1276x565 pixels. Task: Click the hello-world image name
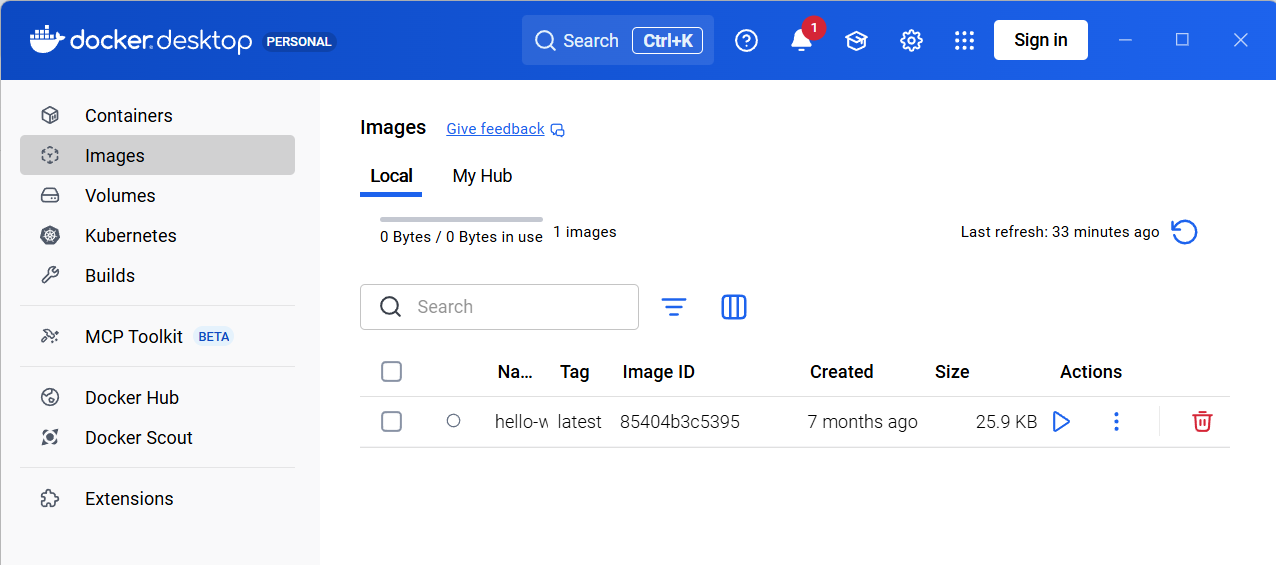[x=521, y=422]
